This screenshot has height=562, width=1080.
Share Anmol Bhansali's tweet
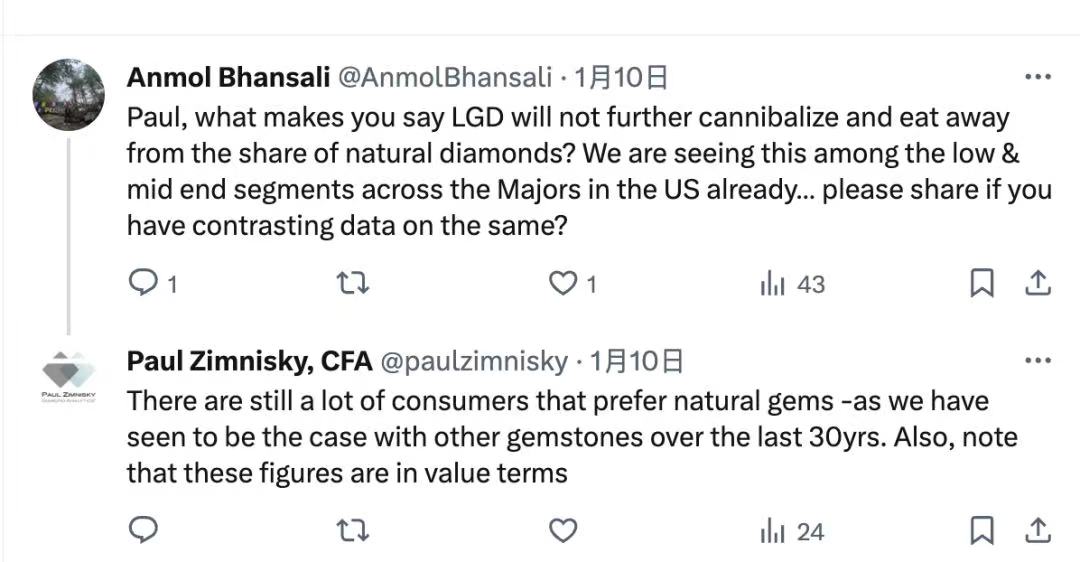click(1038, 284)
